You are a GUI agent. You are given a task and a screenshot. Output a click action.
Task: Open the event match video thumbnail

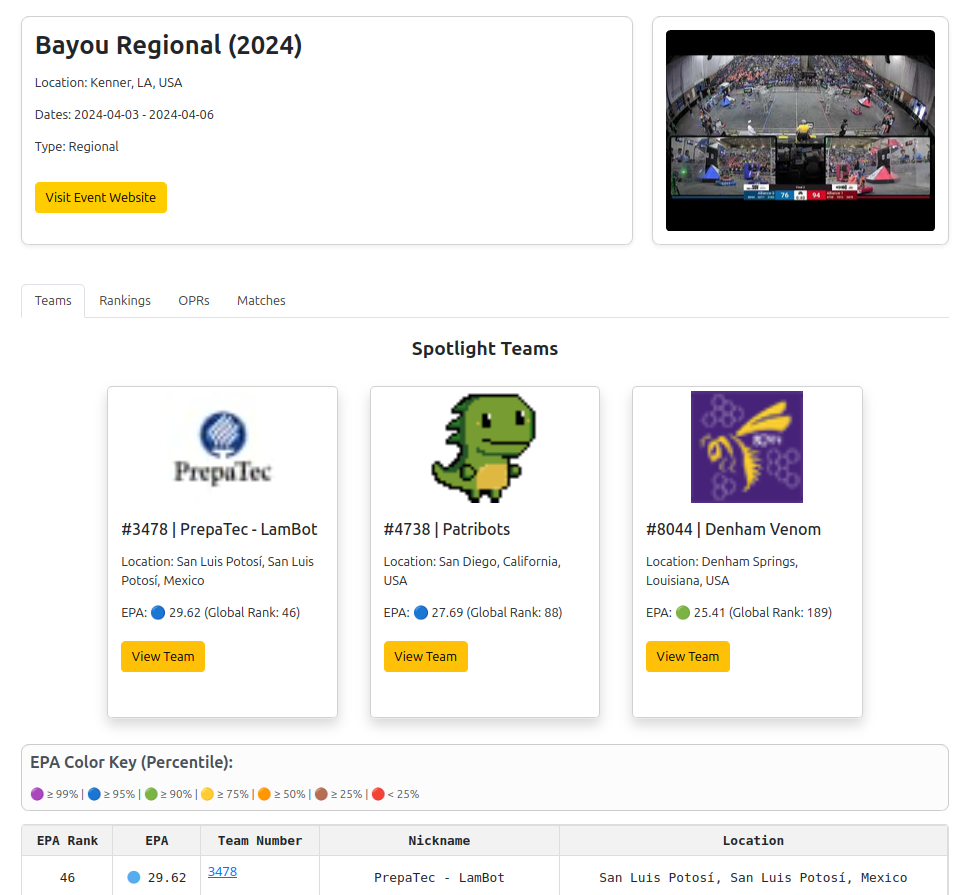tap(800, 130)
